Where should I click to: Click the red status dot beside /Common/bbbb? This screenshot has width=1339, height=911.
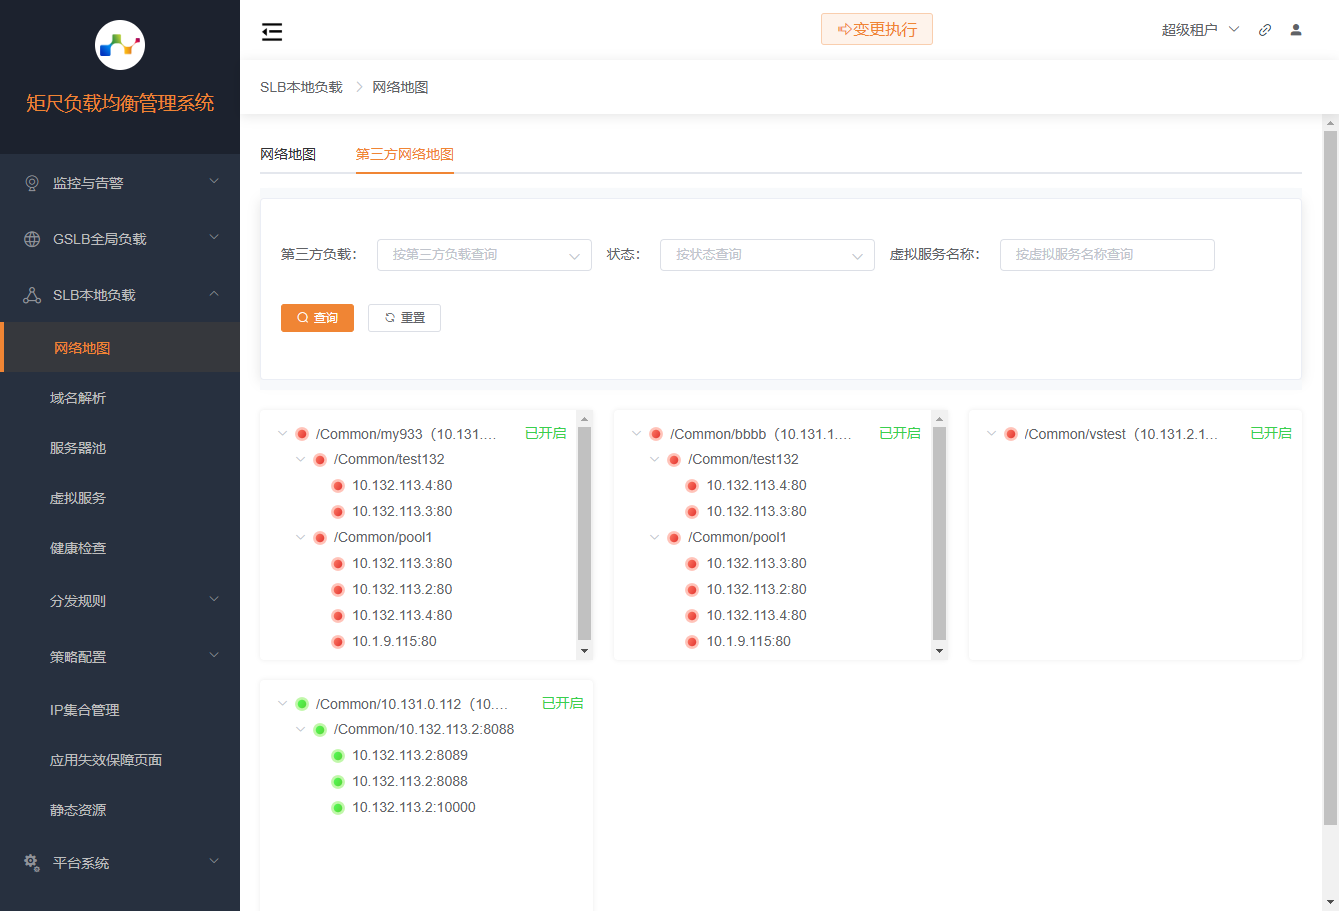tap(656, 434)
